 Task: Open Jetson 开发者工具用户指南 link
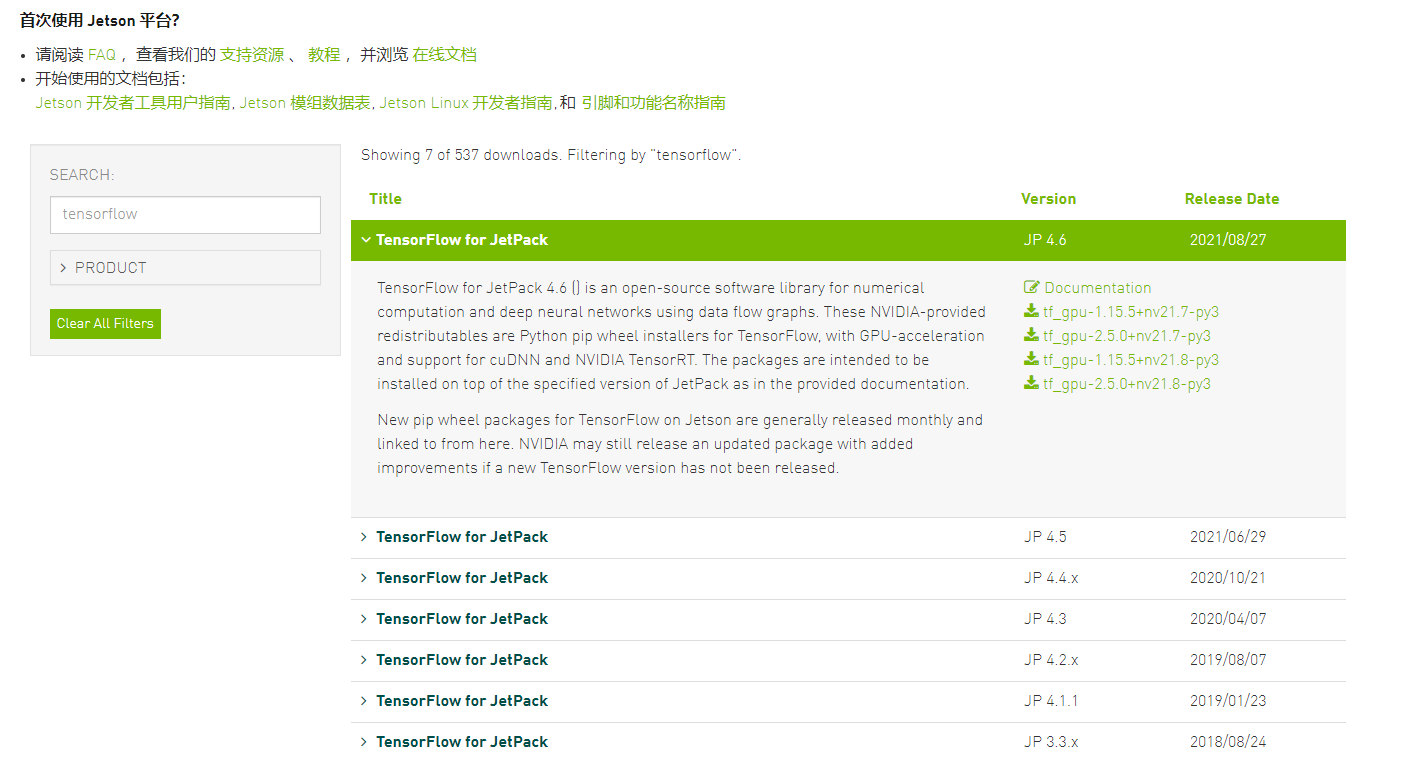tap(133, 103)
